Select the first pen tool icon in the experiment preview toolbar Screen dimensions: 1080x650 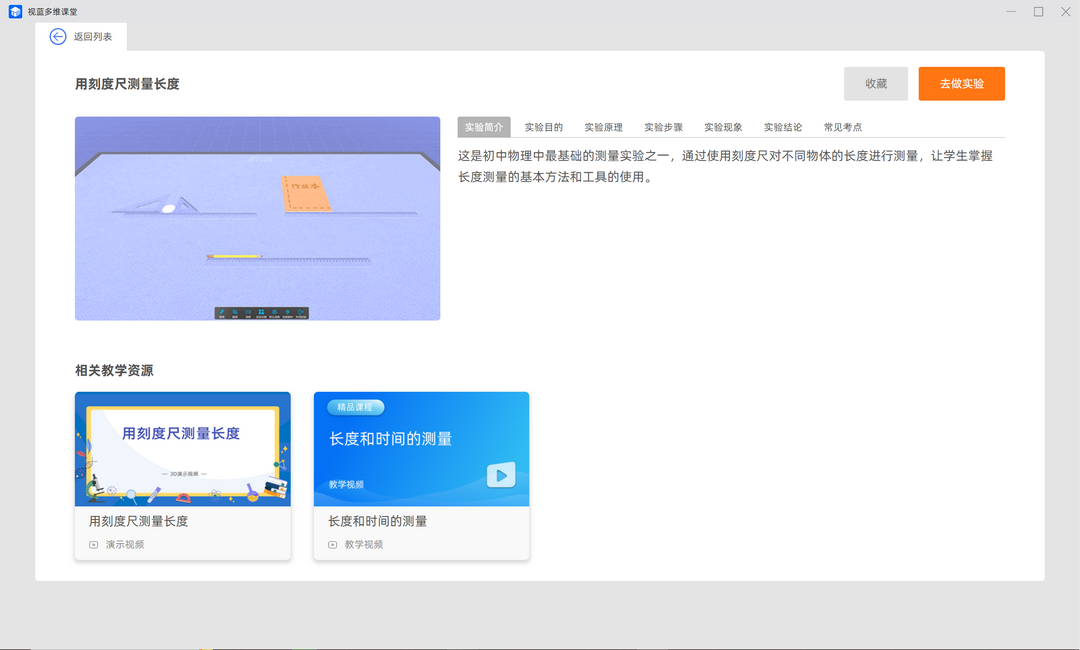click(222, 311)
